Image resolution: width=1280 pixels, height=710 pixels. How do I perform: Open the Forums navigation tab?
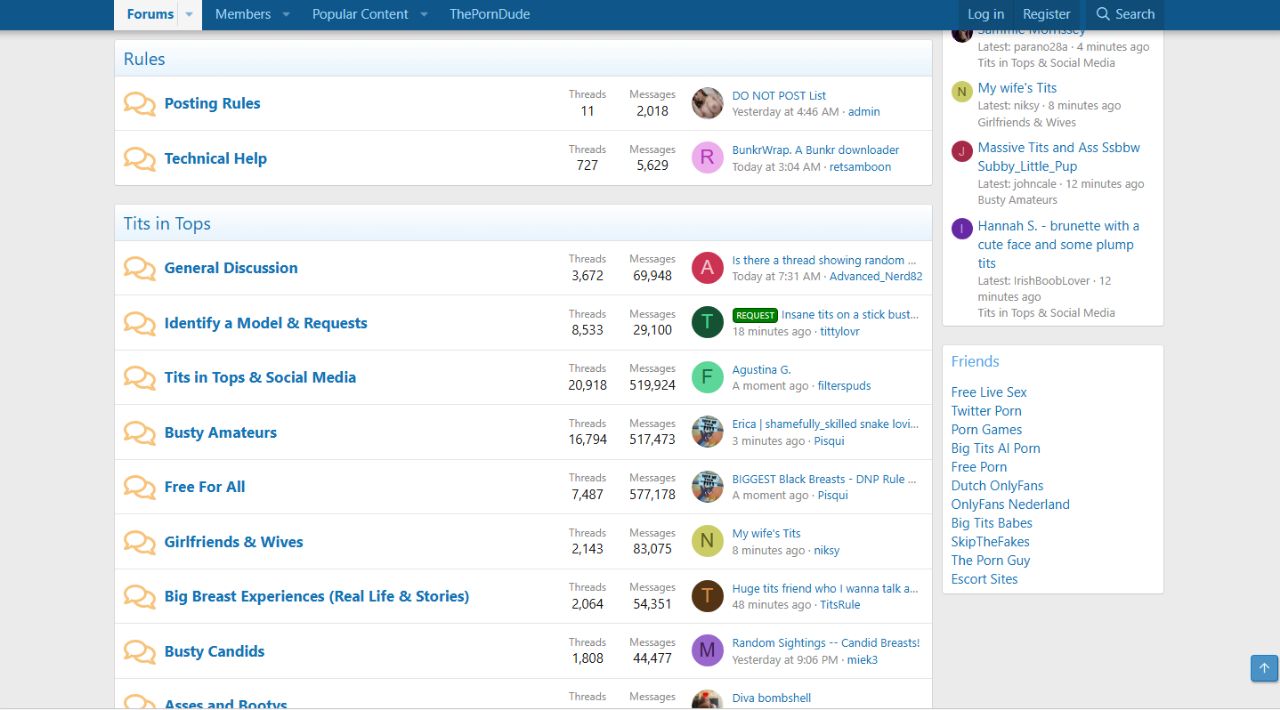tap(150, 14)
